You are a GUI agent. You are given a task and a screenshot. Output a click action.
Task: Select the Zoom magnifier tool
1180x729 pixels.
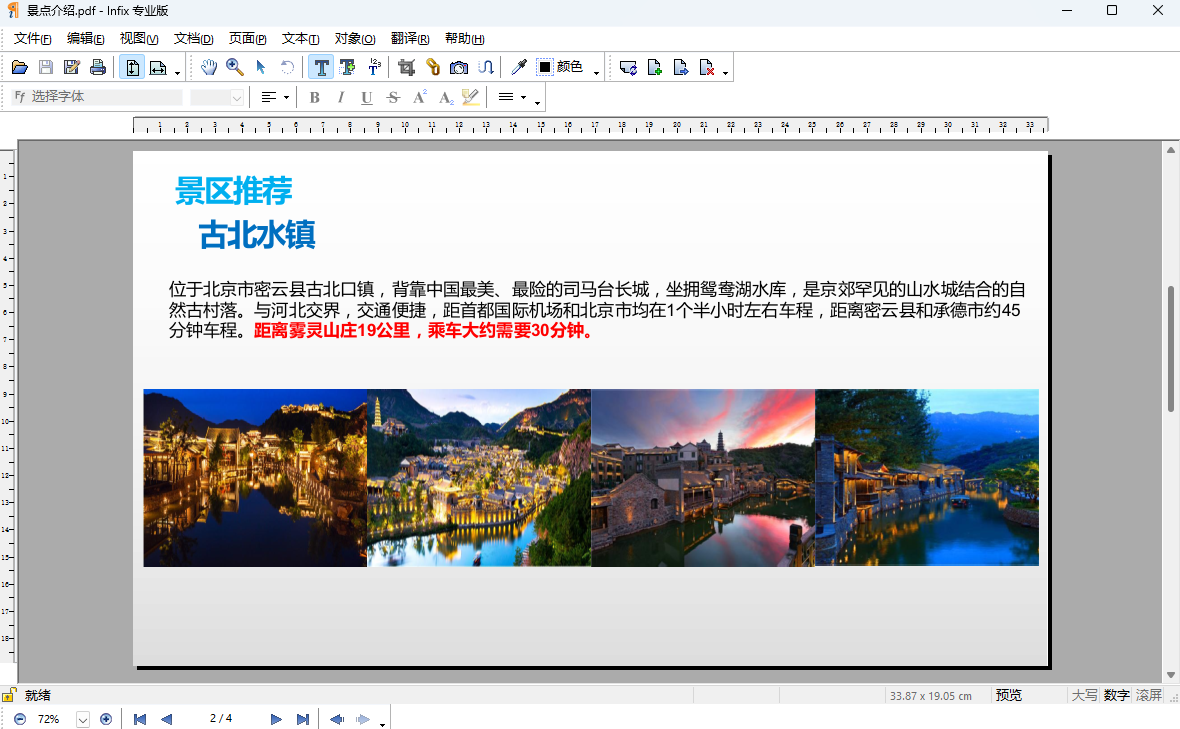pyautogui.click(x=235, y=67)
